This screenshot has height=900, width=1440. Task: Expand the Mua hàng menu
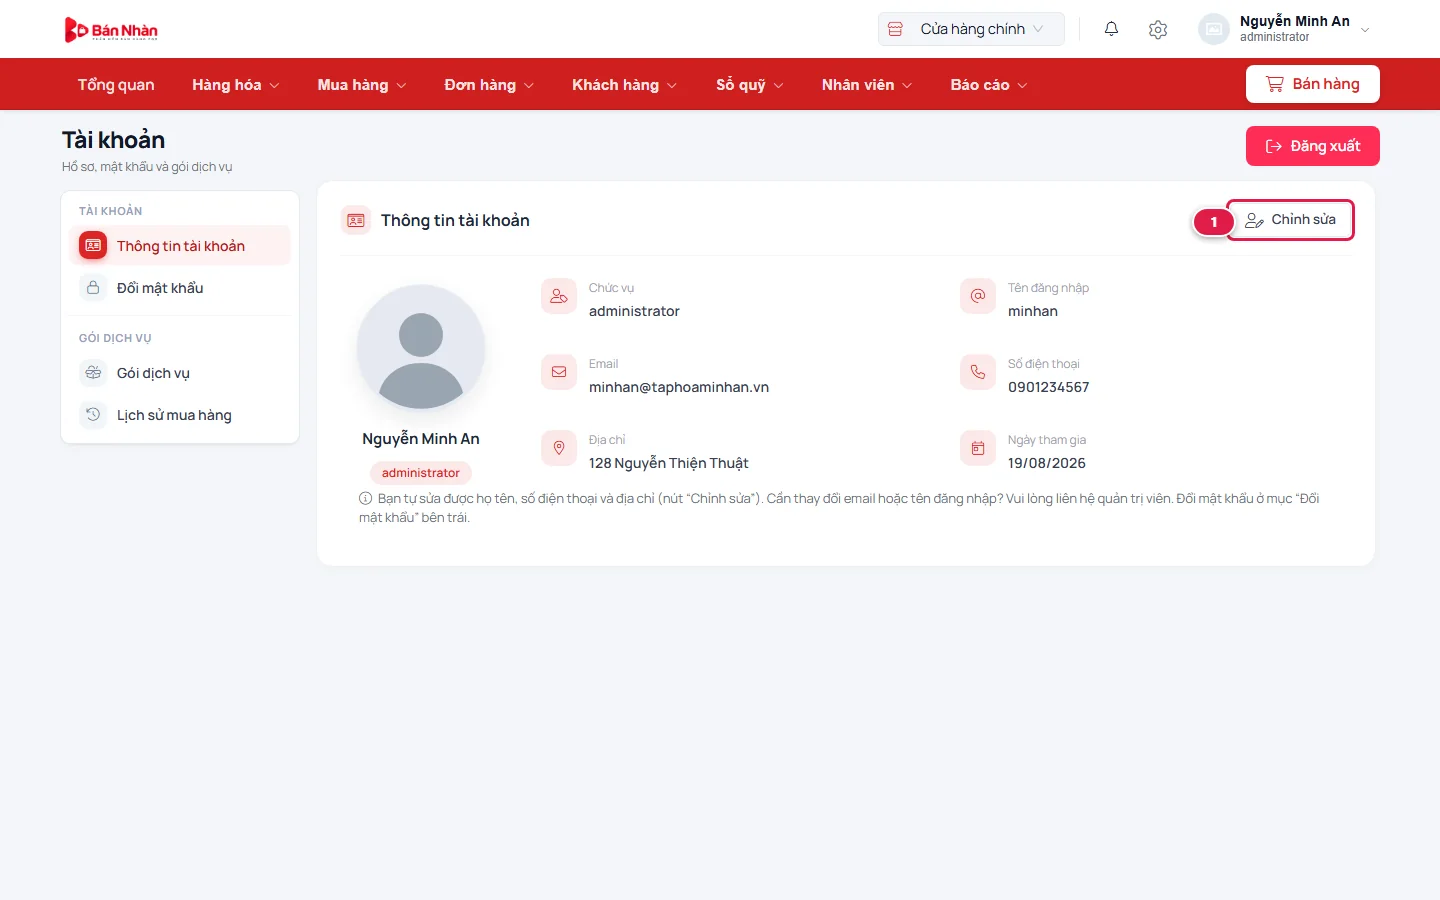point(362,85)
